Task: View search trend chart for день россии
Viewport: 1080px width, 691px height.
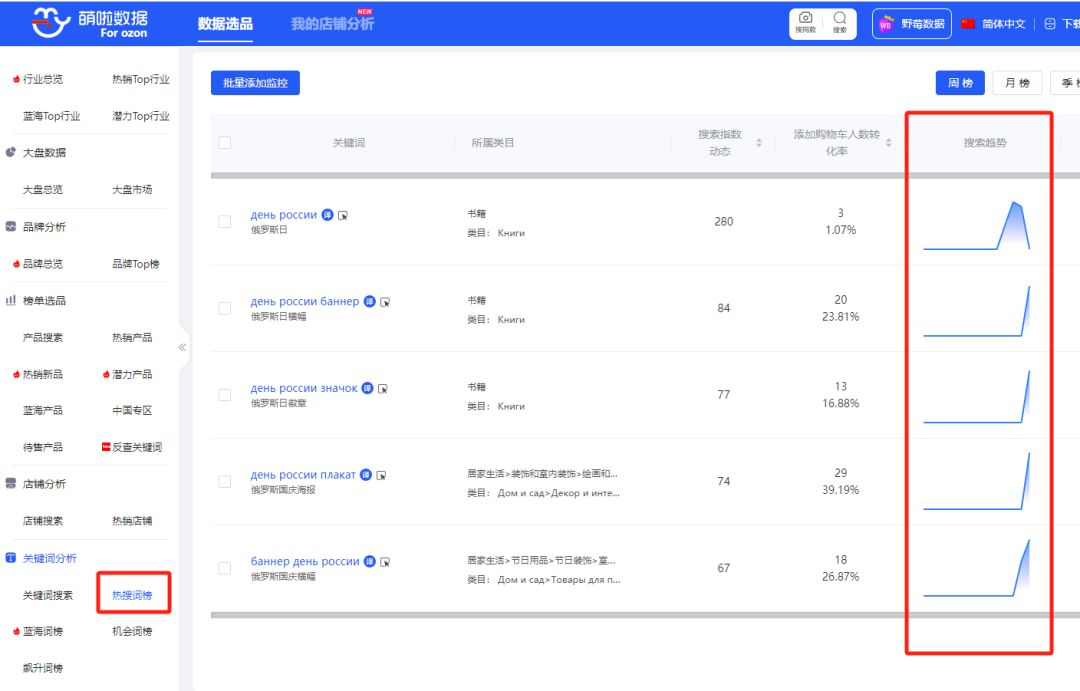Action: point(977,225)
